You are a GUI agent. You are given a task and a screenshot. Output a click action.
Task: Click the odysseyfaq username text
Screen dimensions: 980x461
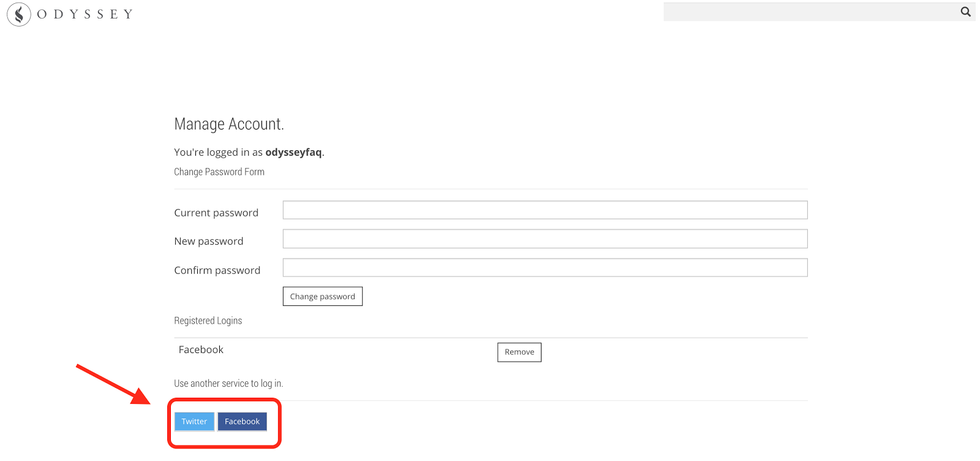tap(293, 153)
